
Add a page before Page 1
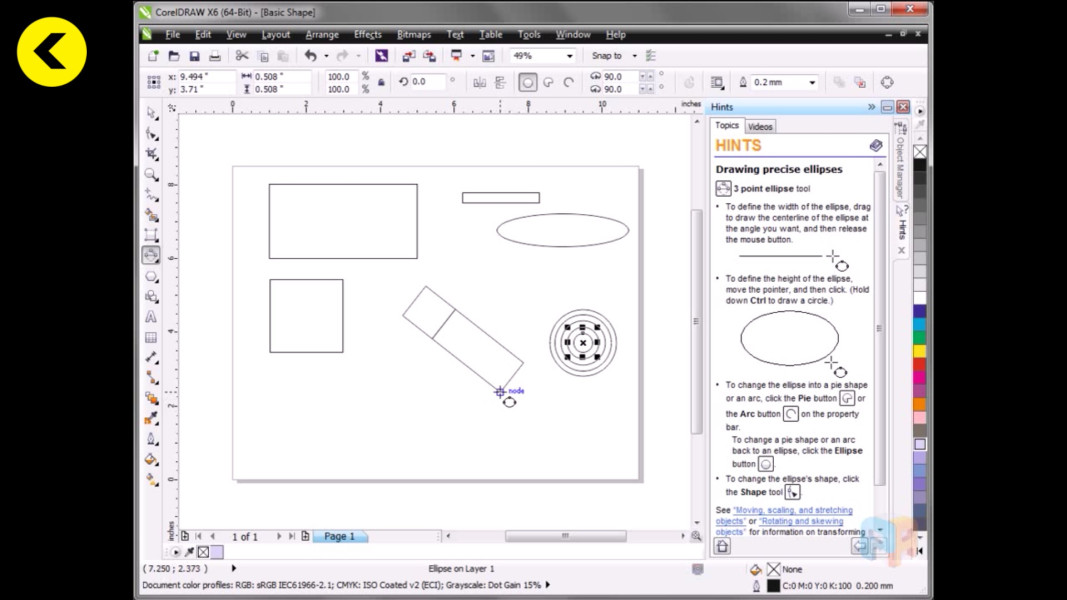184,536
